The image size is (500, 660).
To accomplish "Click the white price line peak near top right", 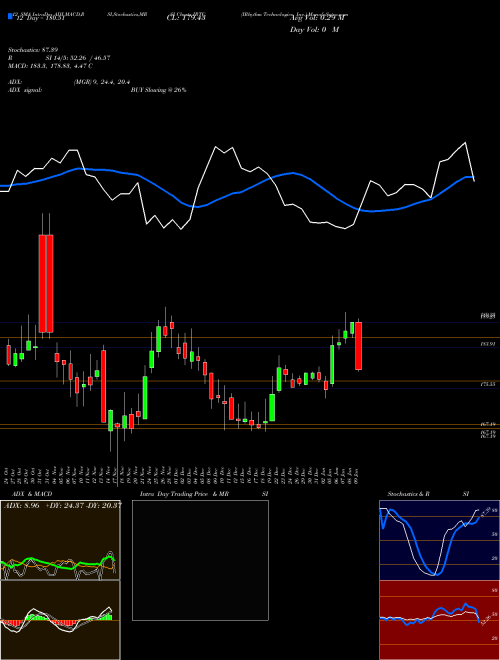I will (x=465, y=144).
